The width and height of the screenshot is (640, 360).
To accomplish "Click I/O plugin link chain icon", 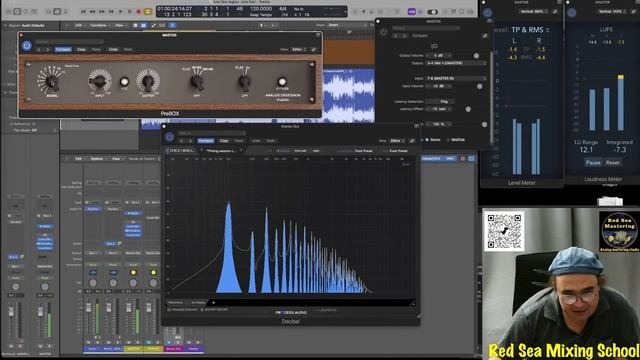I will coord(484,36).
